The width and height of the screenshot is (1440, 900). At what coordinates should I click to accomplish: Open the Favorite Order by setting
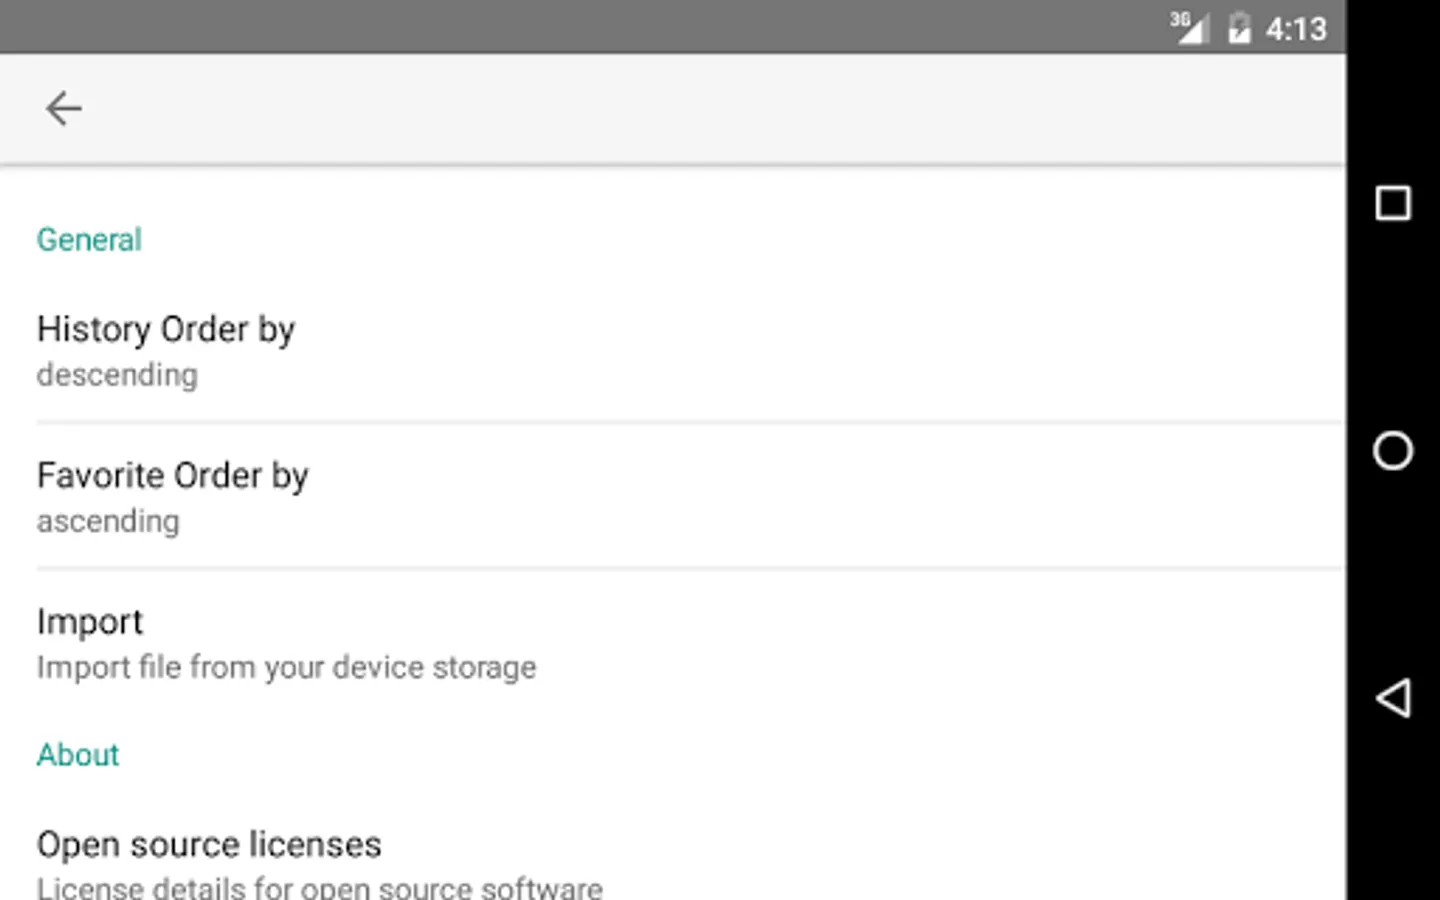[173, 475]
